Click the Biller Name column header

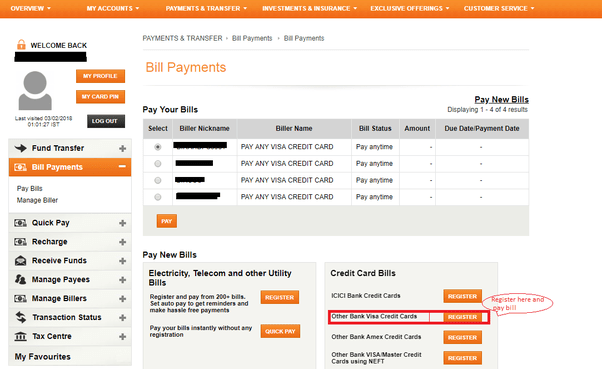point(294,129)
